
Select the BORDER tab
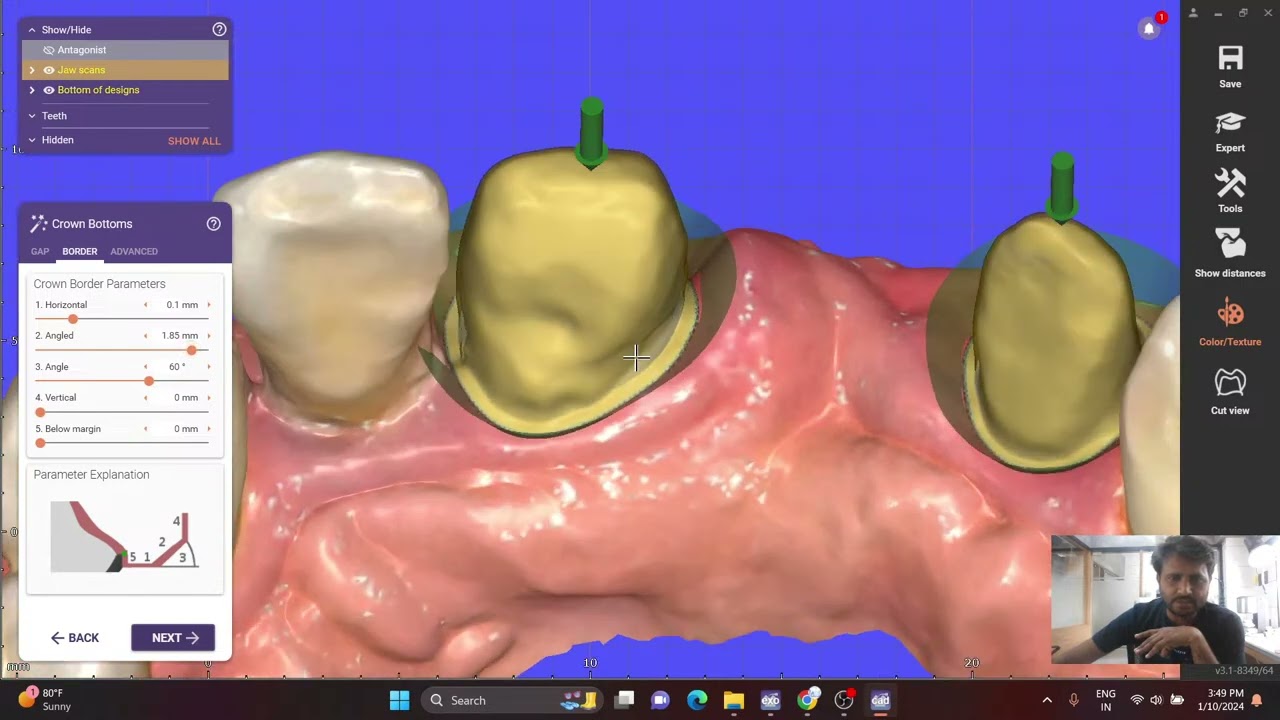80,251
